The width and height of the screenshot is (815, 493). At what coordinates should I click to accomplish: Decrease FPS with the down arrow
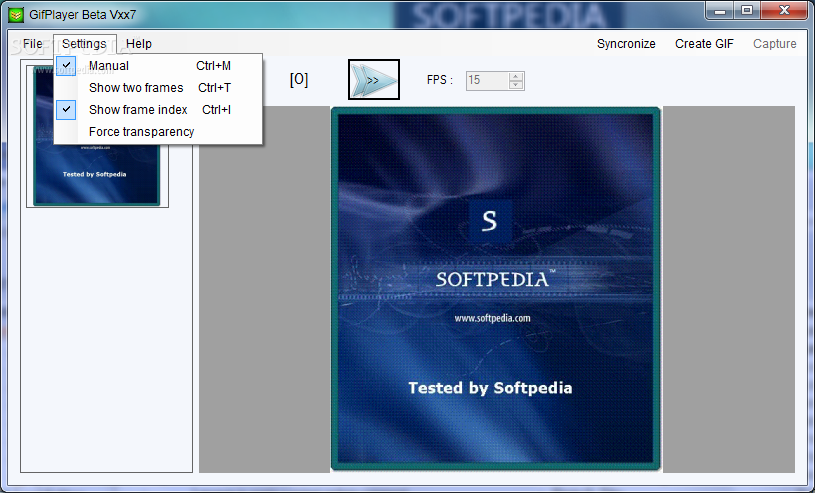pyautogui.click(x=516, y=85)
